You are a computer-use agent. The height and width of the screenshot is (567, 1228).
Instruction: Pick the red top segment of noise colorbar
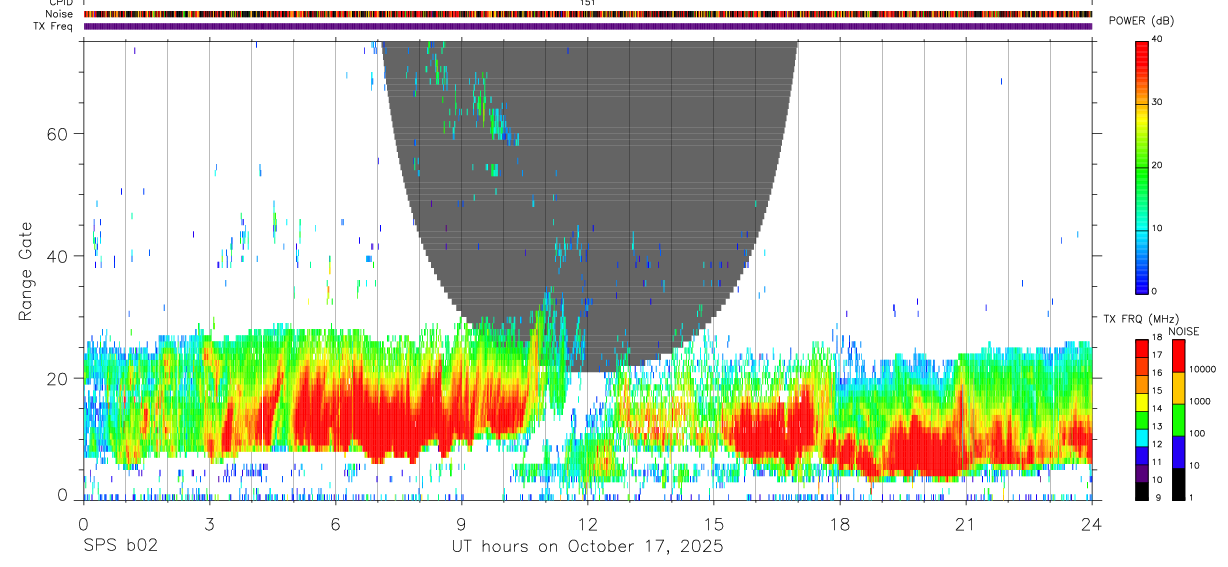coord(1178,356)
